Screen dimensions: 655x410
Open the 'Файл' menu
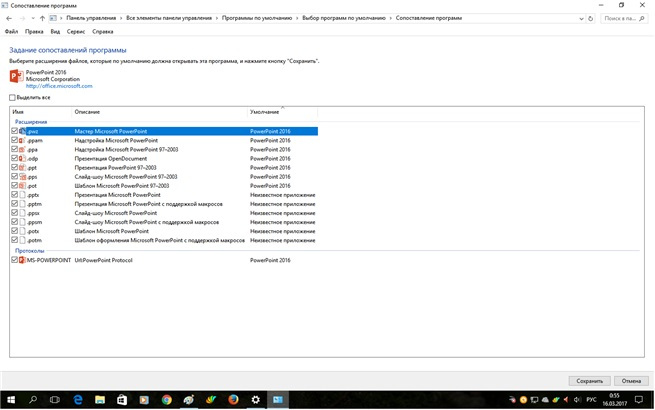click(x=11, y=32)
